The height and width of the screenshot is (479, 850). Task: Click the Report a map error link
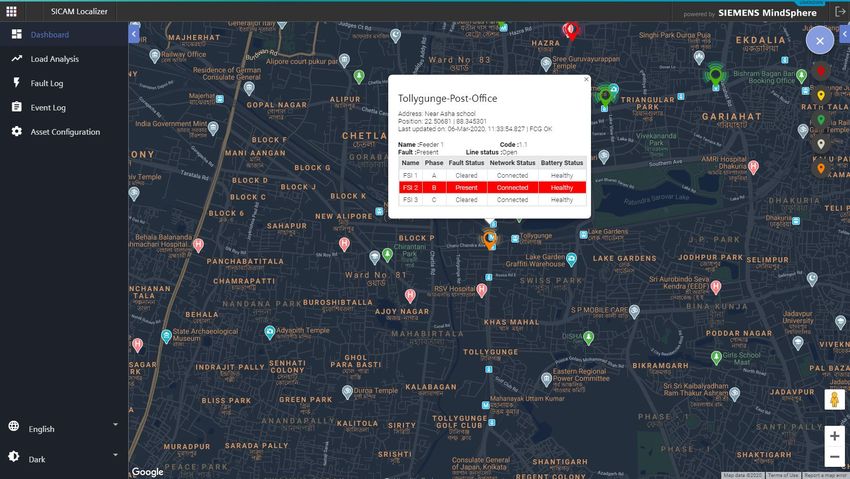click(825, 475)
